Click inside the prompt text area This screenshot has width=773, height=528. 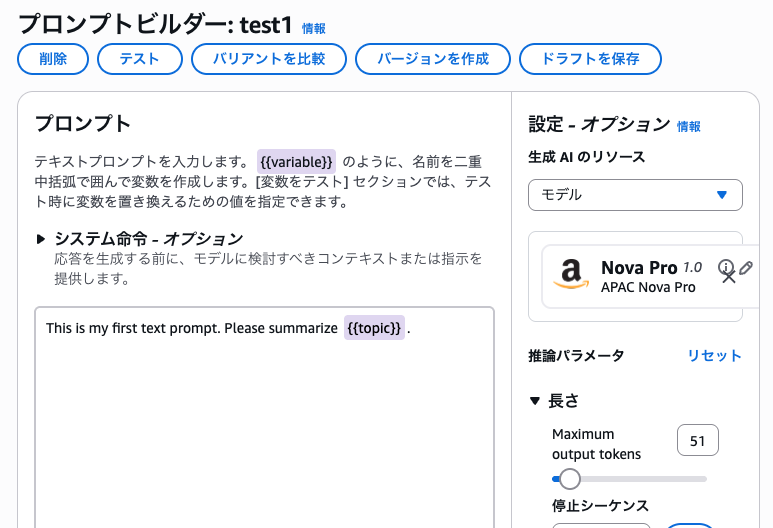[264, 430]
